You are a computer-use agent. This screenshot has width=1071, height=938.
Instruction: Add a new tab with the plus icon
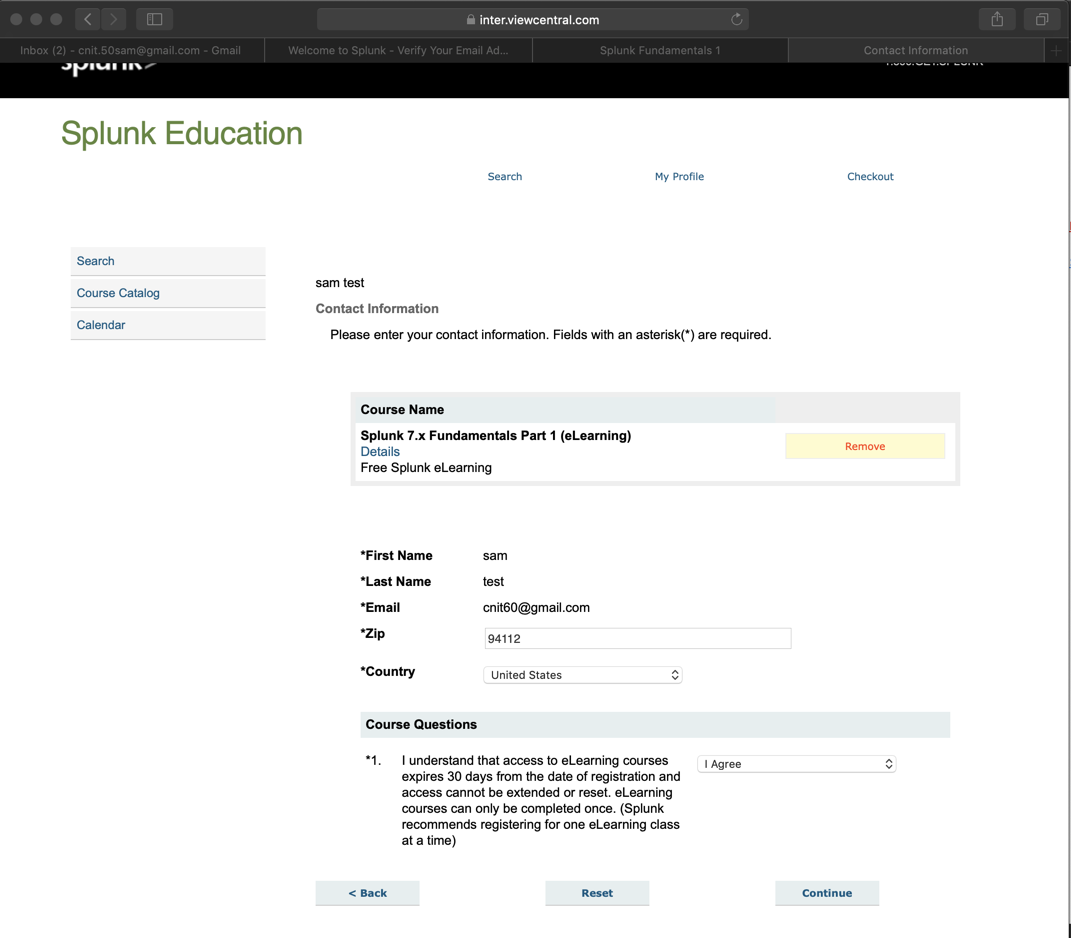click(x=1056, y=51)
